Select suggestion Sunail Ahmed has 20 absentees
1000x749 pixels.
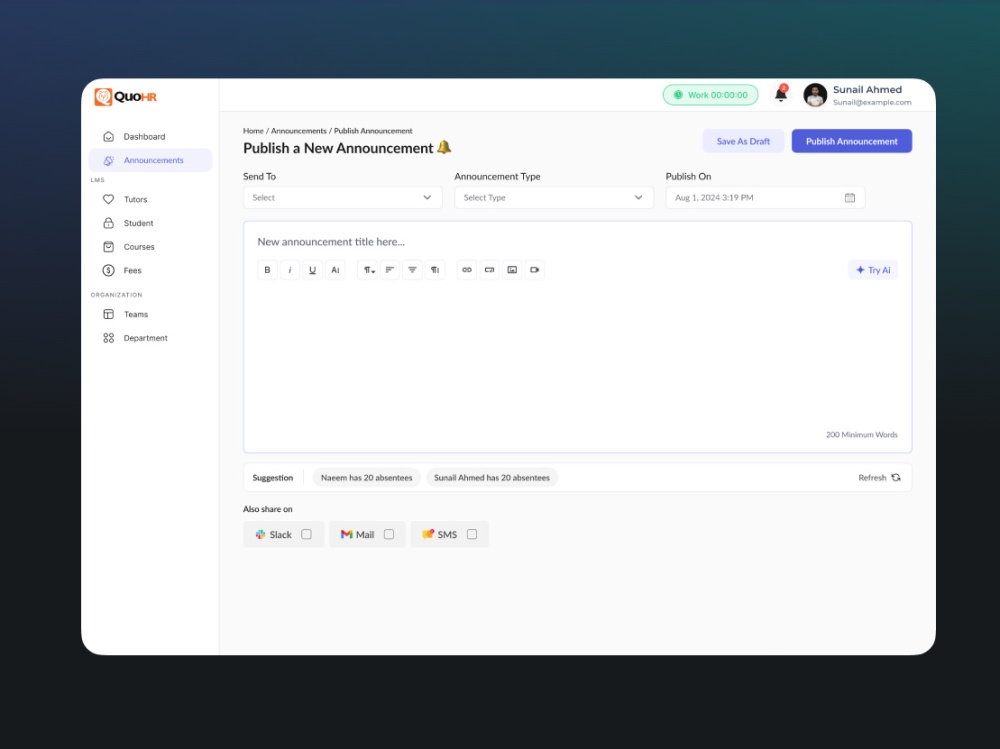[x=492, y=477]
